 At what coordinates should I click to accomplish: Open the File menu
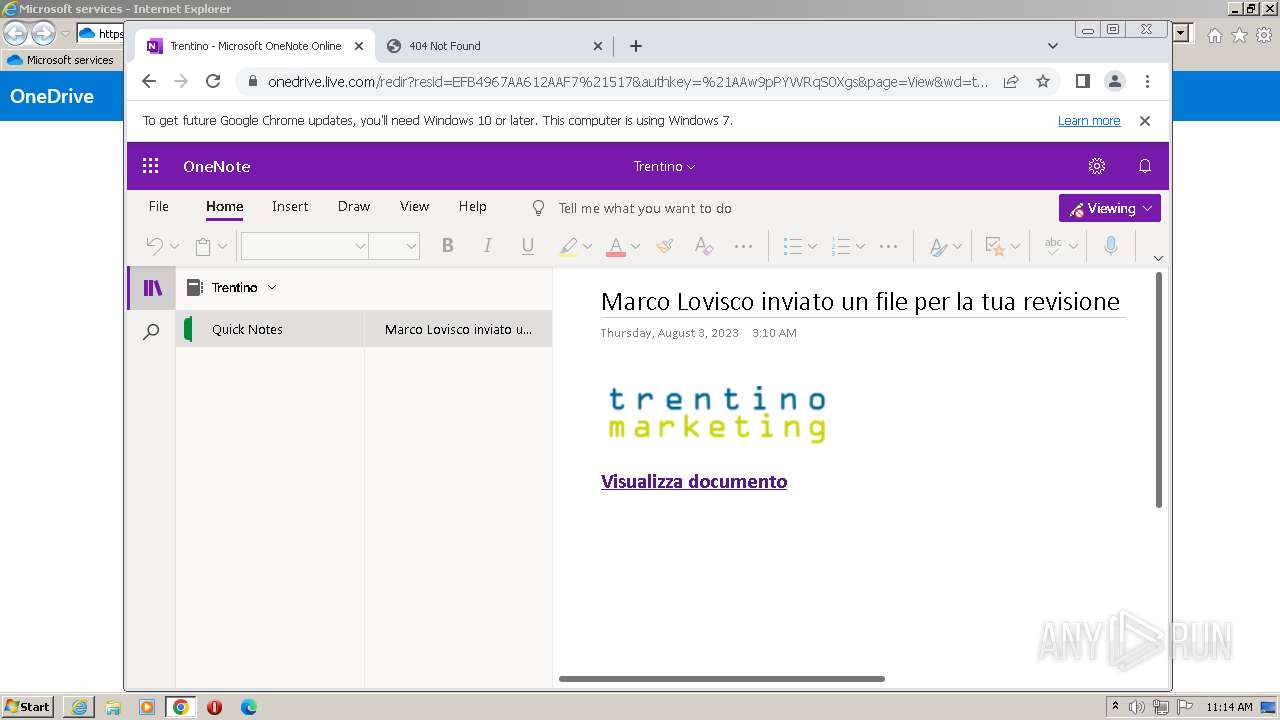[159, 206]
